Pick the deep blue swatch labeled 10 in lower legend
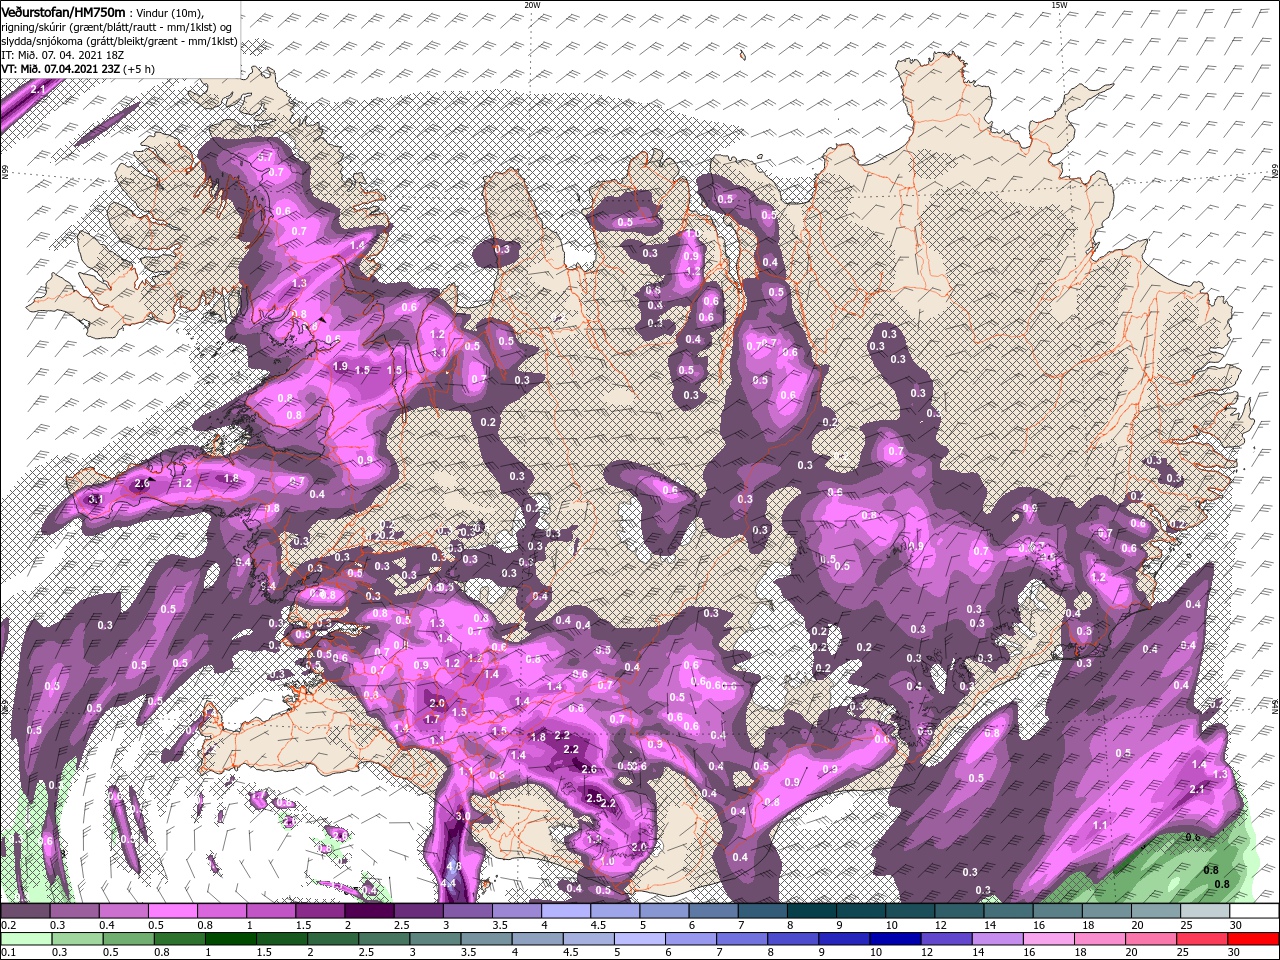 (896, 938)
